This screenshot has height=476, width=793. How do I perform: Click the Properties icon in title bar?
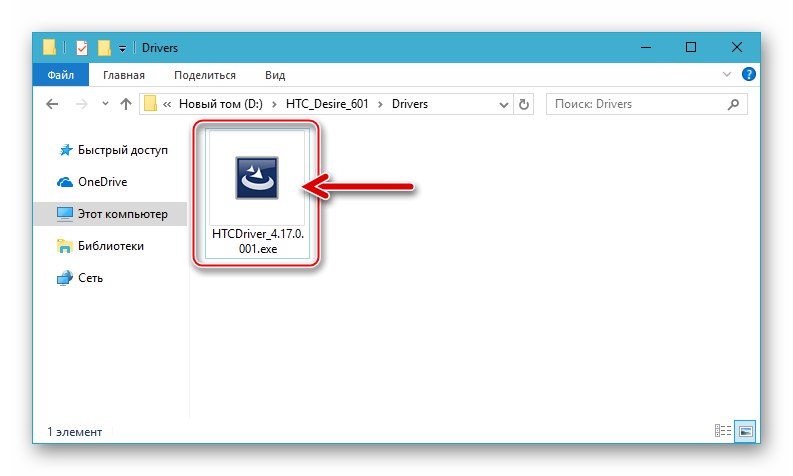(x=81, y=48)
